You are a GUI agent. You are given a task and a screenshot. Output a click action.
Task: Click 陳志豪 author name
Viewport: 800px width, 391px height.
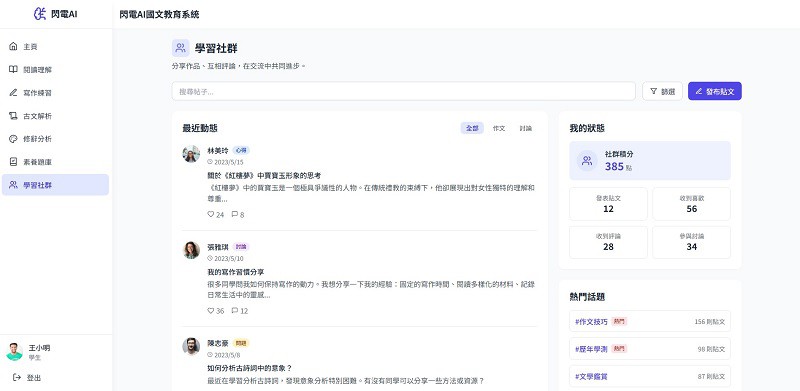click(218, 343)
